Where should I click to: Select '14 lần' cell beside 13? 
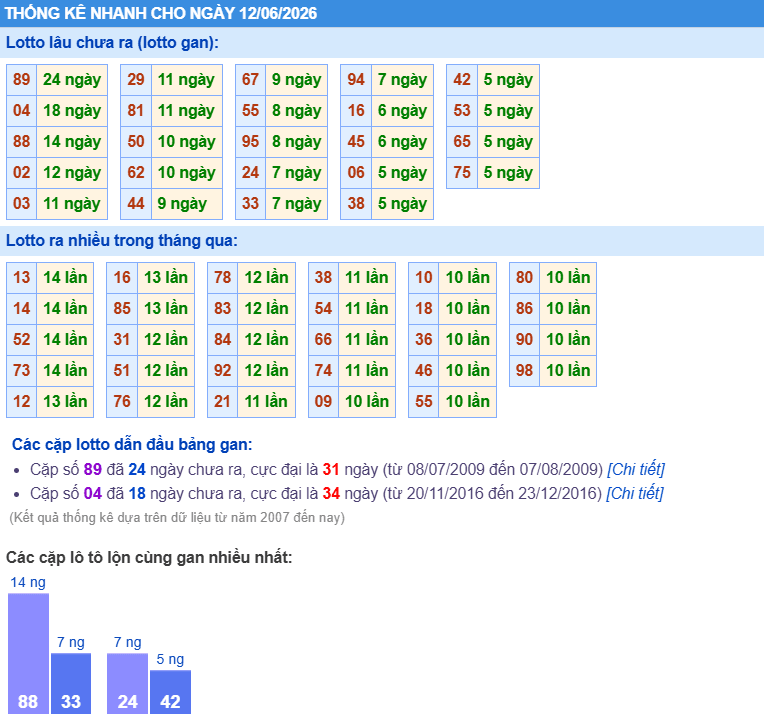point(65,278)
